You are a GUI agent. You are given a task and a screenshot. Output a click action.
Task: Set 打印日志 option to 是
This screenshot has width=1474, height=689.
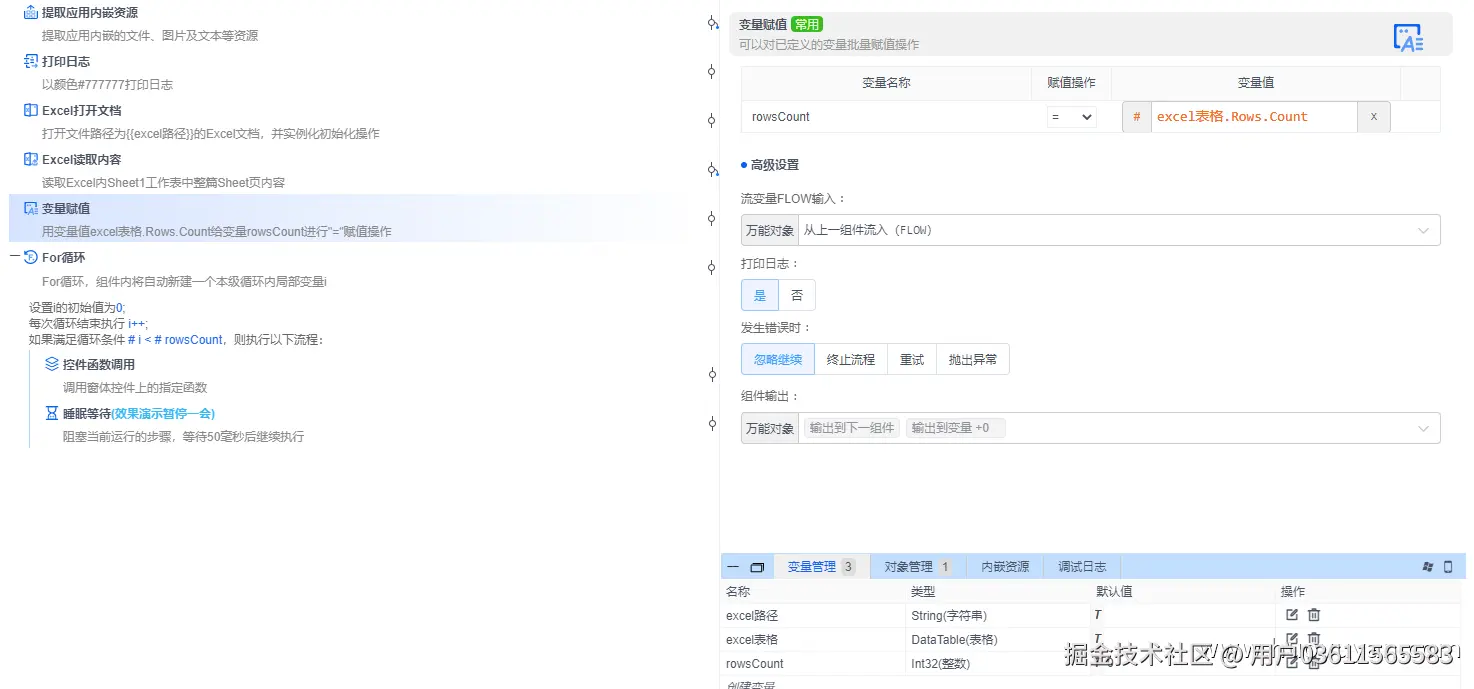tap(760, 296)
